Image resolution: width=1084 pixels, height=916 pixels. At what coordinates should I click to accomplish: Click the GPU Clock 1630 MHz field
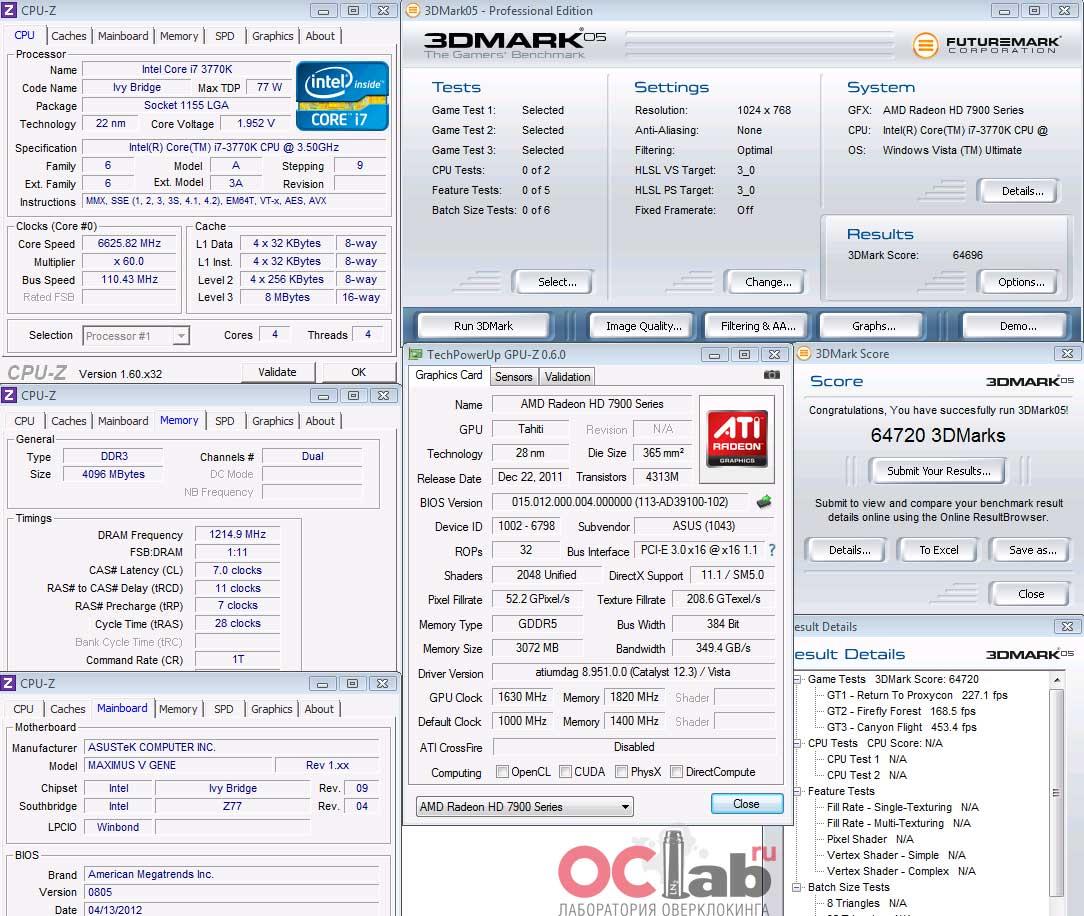[522, 697]
